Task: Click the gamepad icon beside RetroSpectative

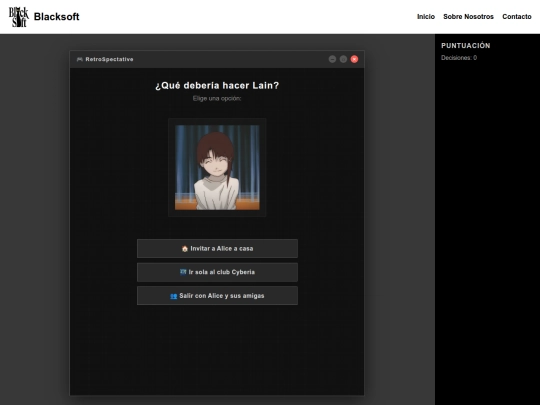Action: 80,59
